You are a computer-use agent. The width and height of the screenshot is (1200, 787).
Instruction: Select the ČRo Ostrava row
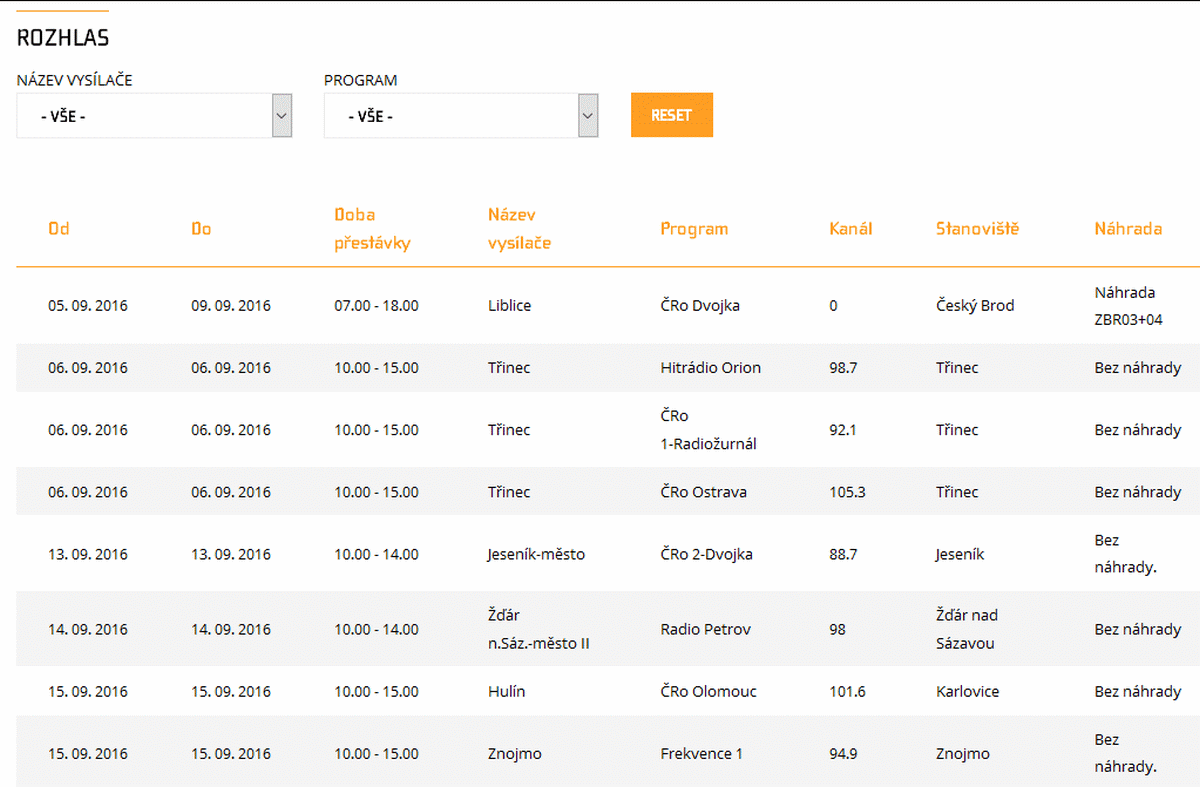click(703, 492)
